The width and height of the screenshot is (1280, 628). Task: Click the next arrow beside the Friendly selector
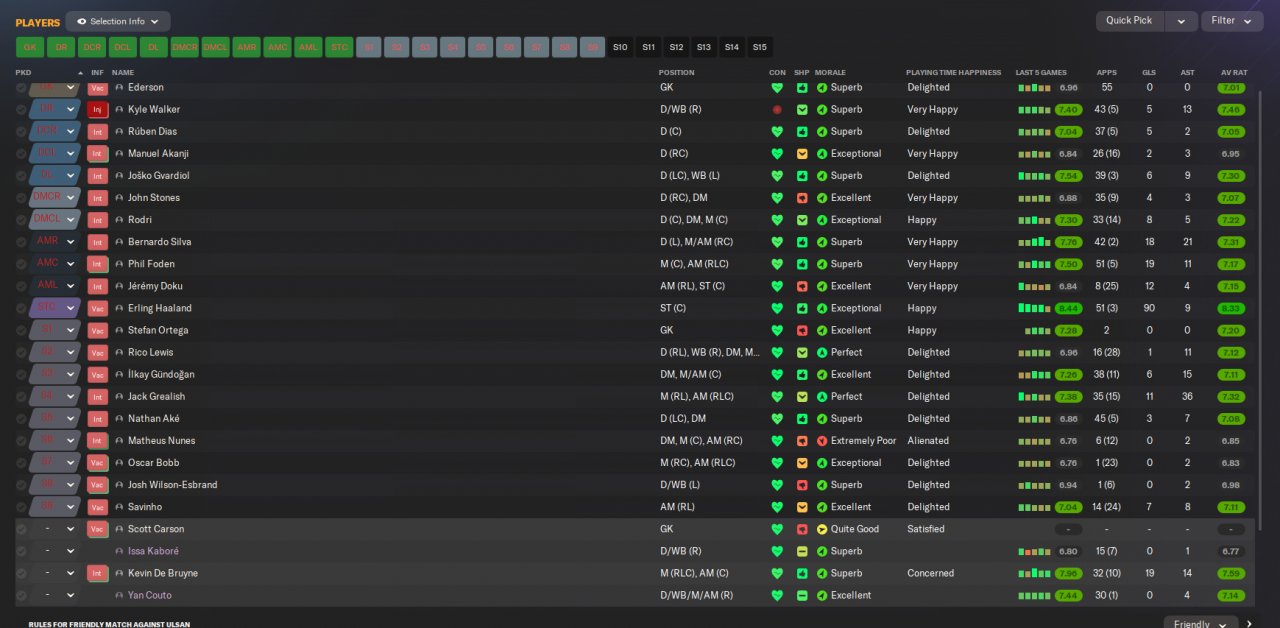[x=1249, y=624]
